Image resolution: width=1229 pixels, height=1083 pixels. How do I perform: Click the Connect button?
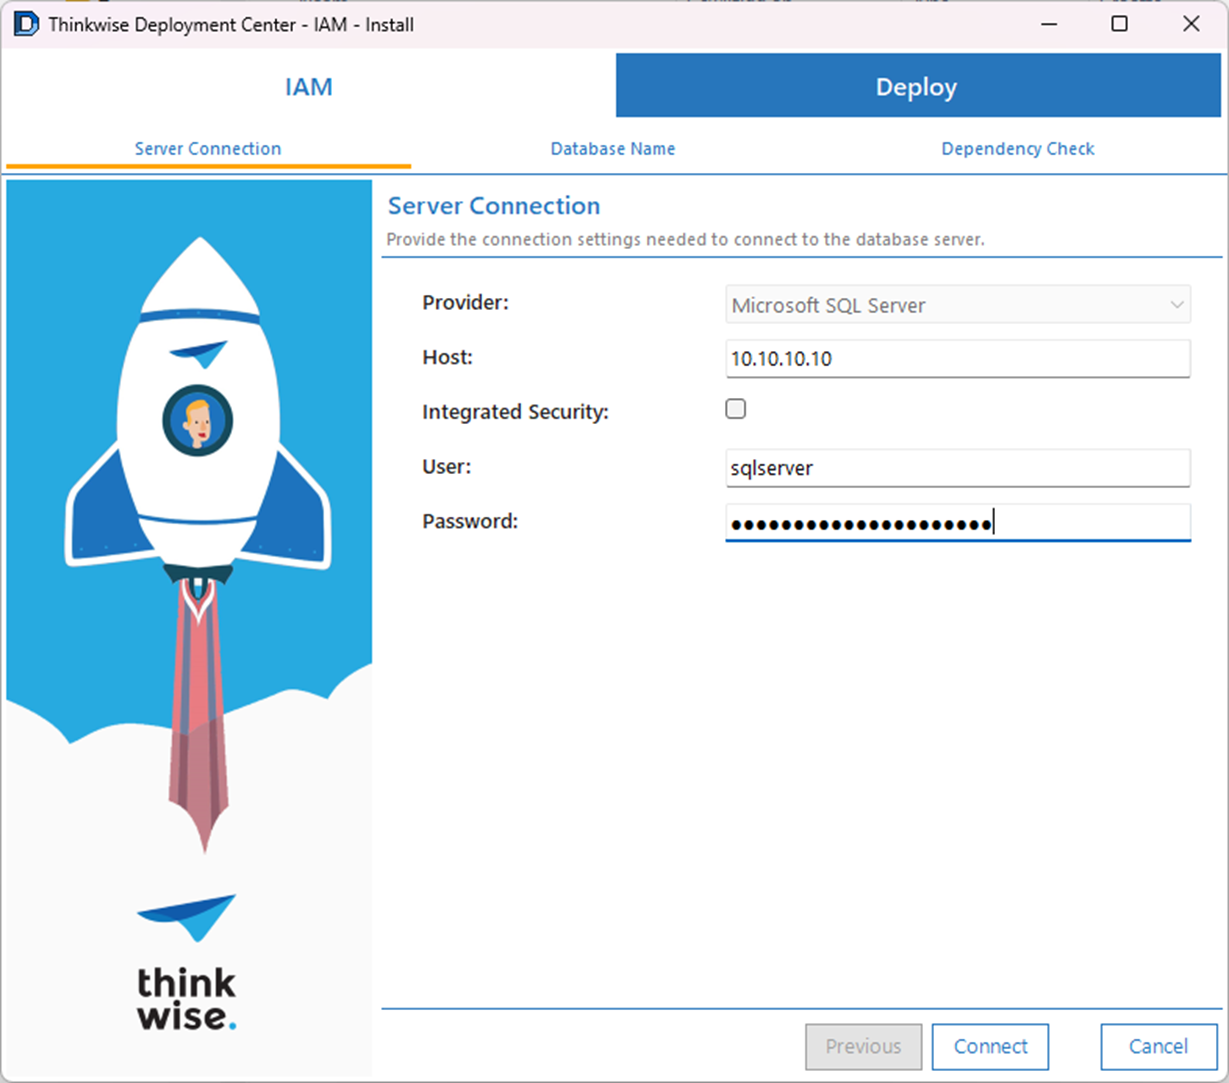click(x=990, y=1046)
